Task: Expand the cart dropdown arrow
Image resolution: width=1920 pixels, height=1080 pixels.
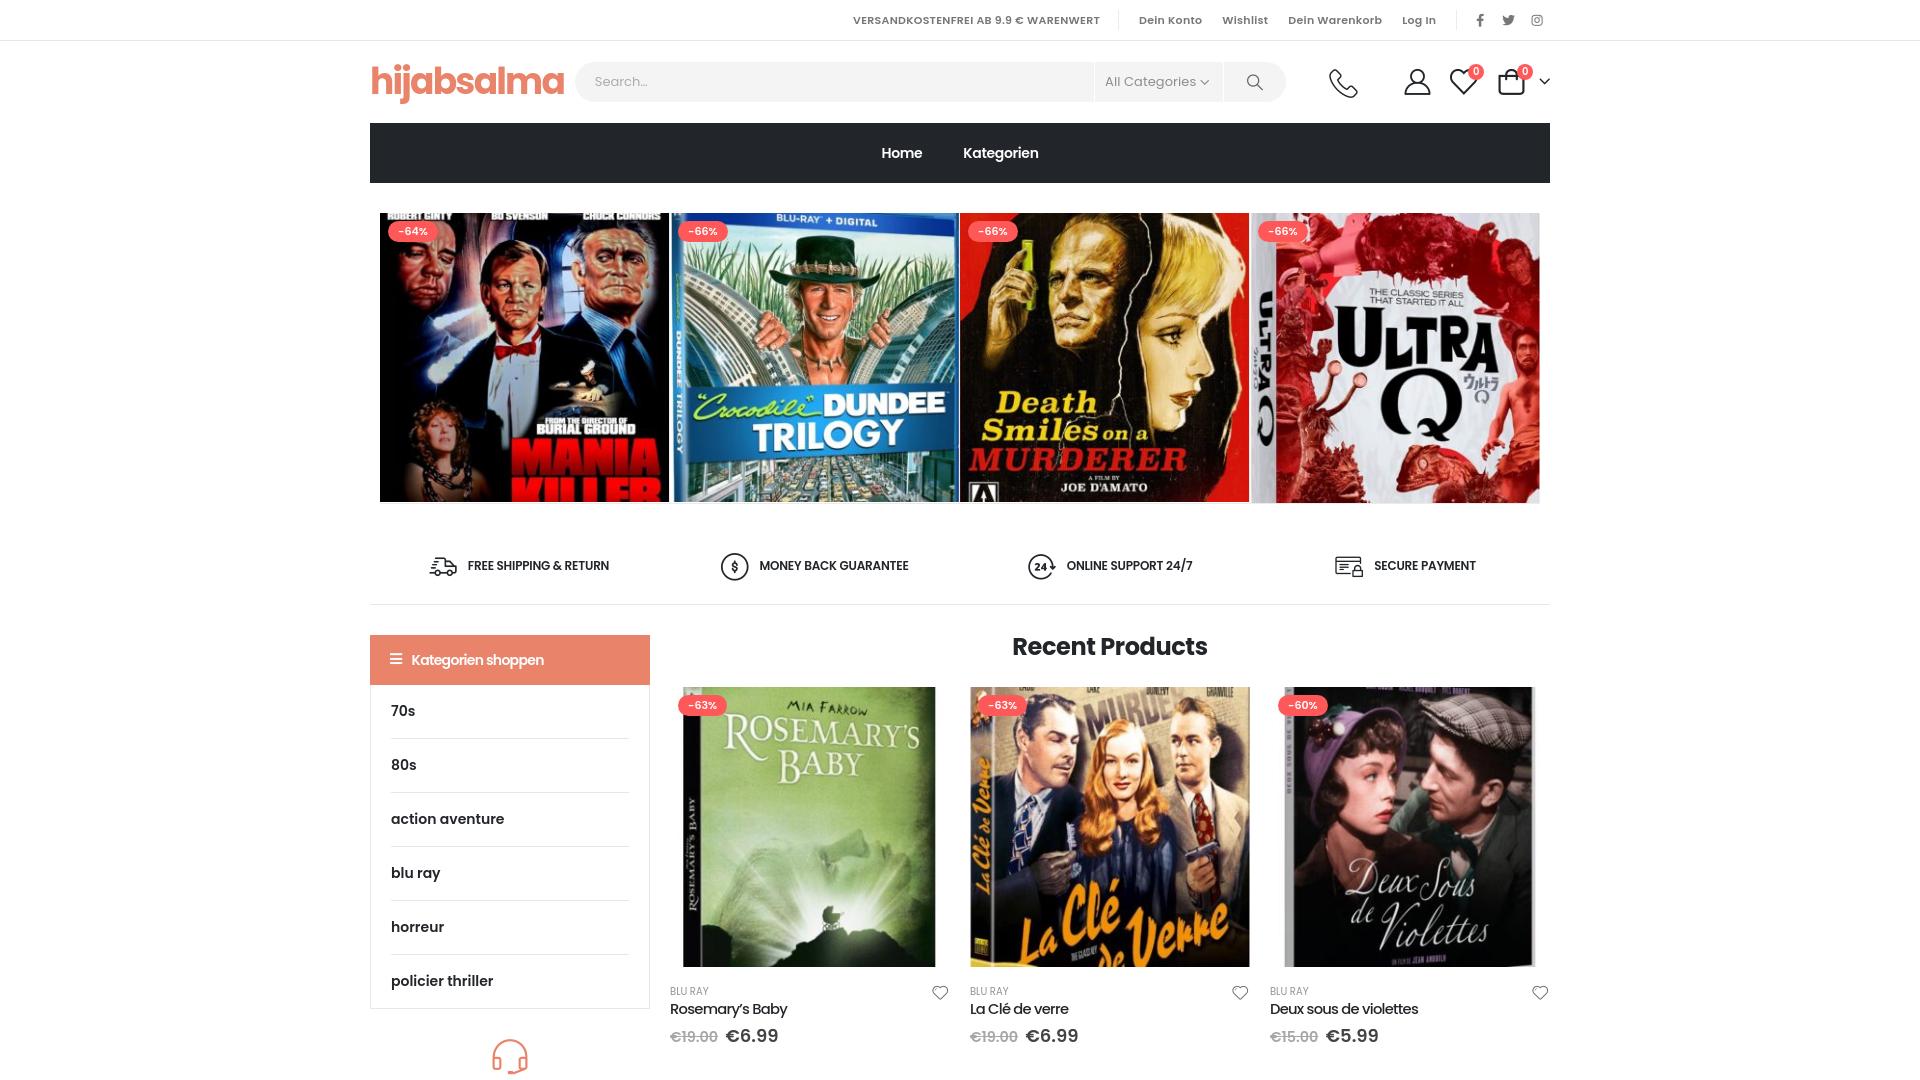Action: coord(1544,82)
